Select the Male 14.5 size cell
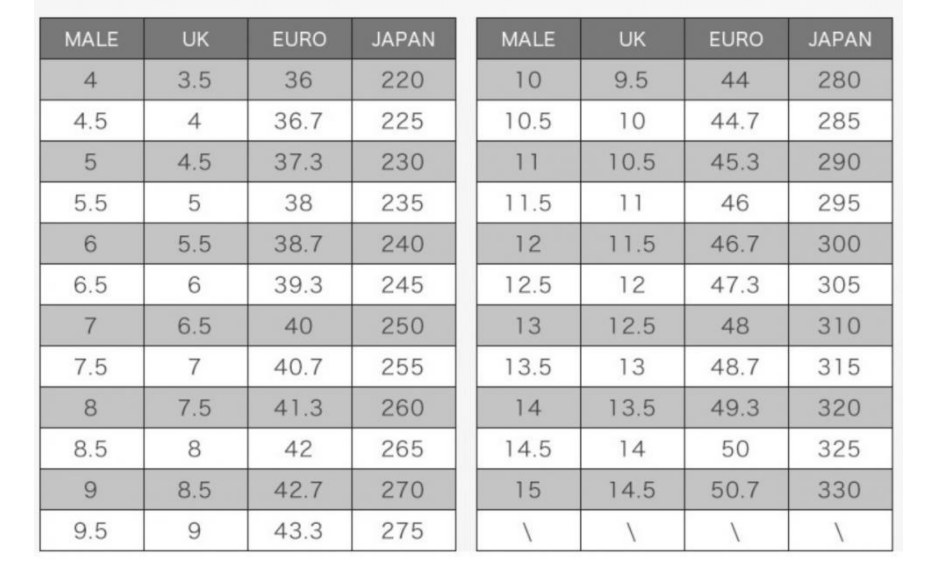The width and height of the screenshot is (926, 572). coord(527,449)
